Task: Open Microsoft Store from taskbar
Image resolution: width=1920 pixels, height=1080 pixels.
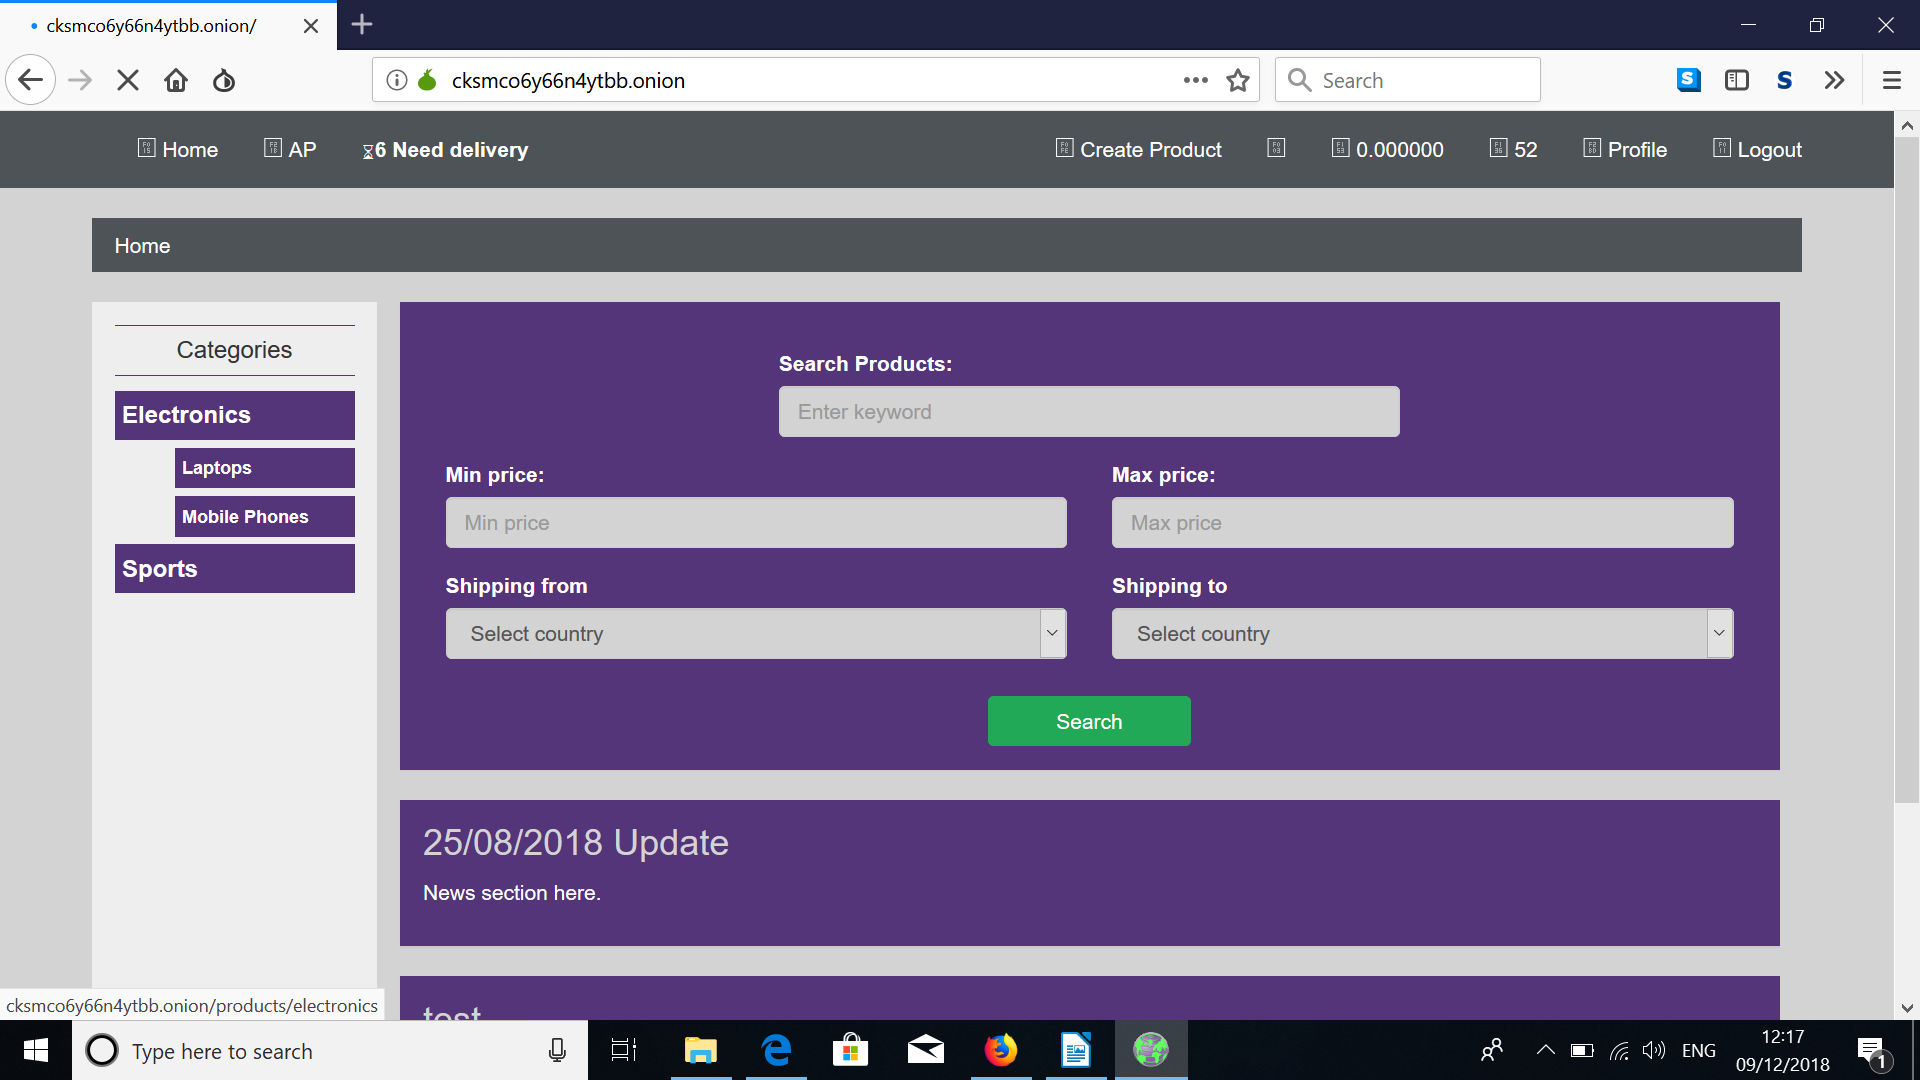Action: click(x=850, y=1050)
